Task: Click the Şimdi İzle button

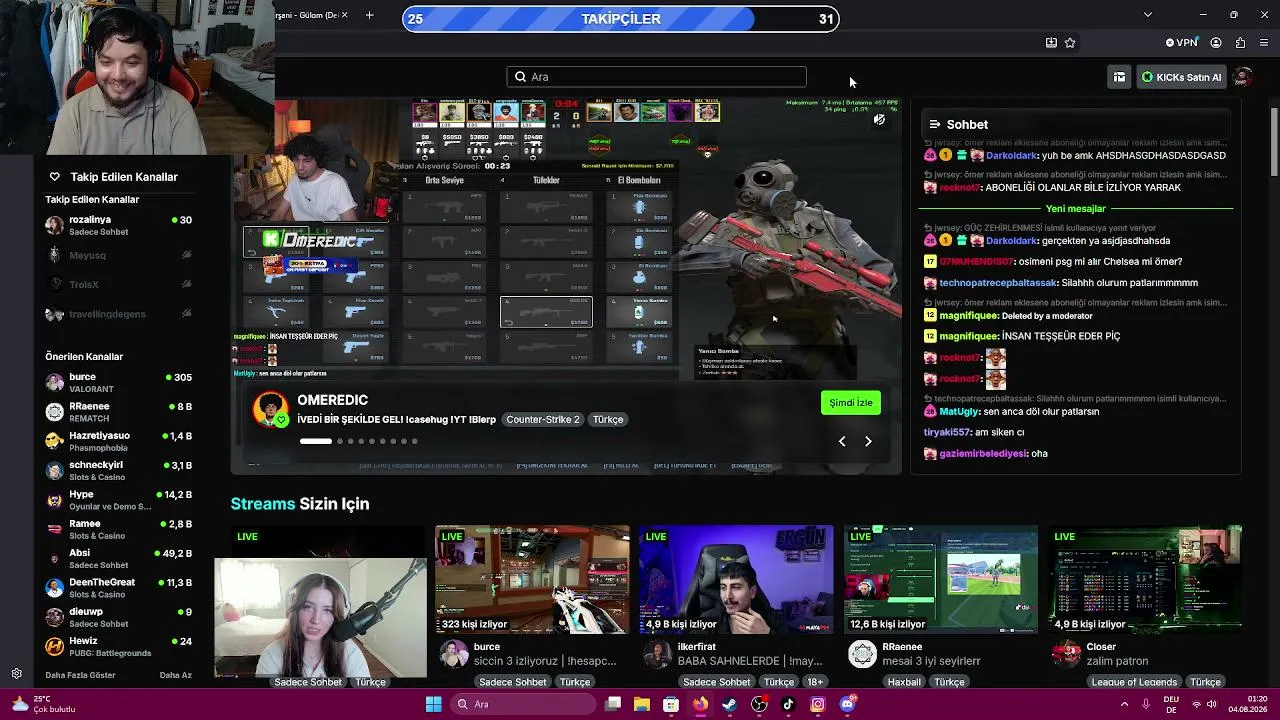Action: [851, 402]
